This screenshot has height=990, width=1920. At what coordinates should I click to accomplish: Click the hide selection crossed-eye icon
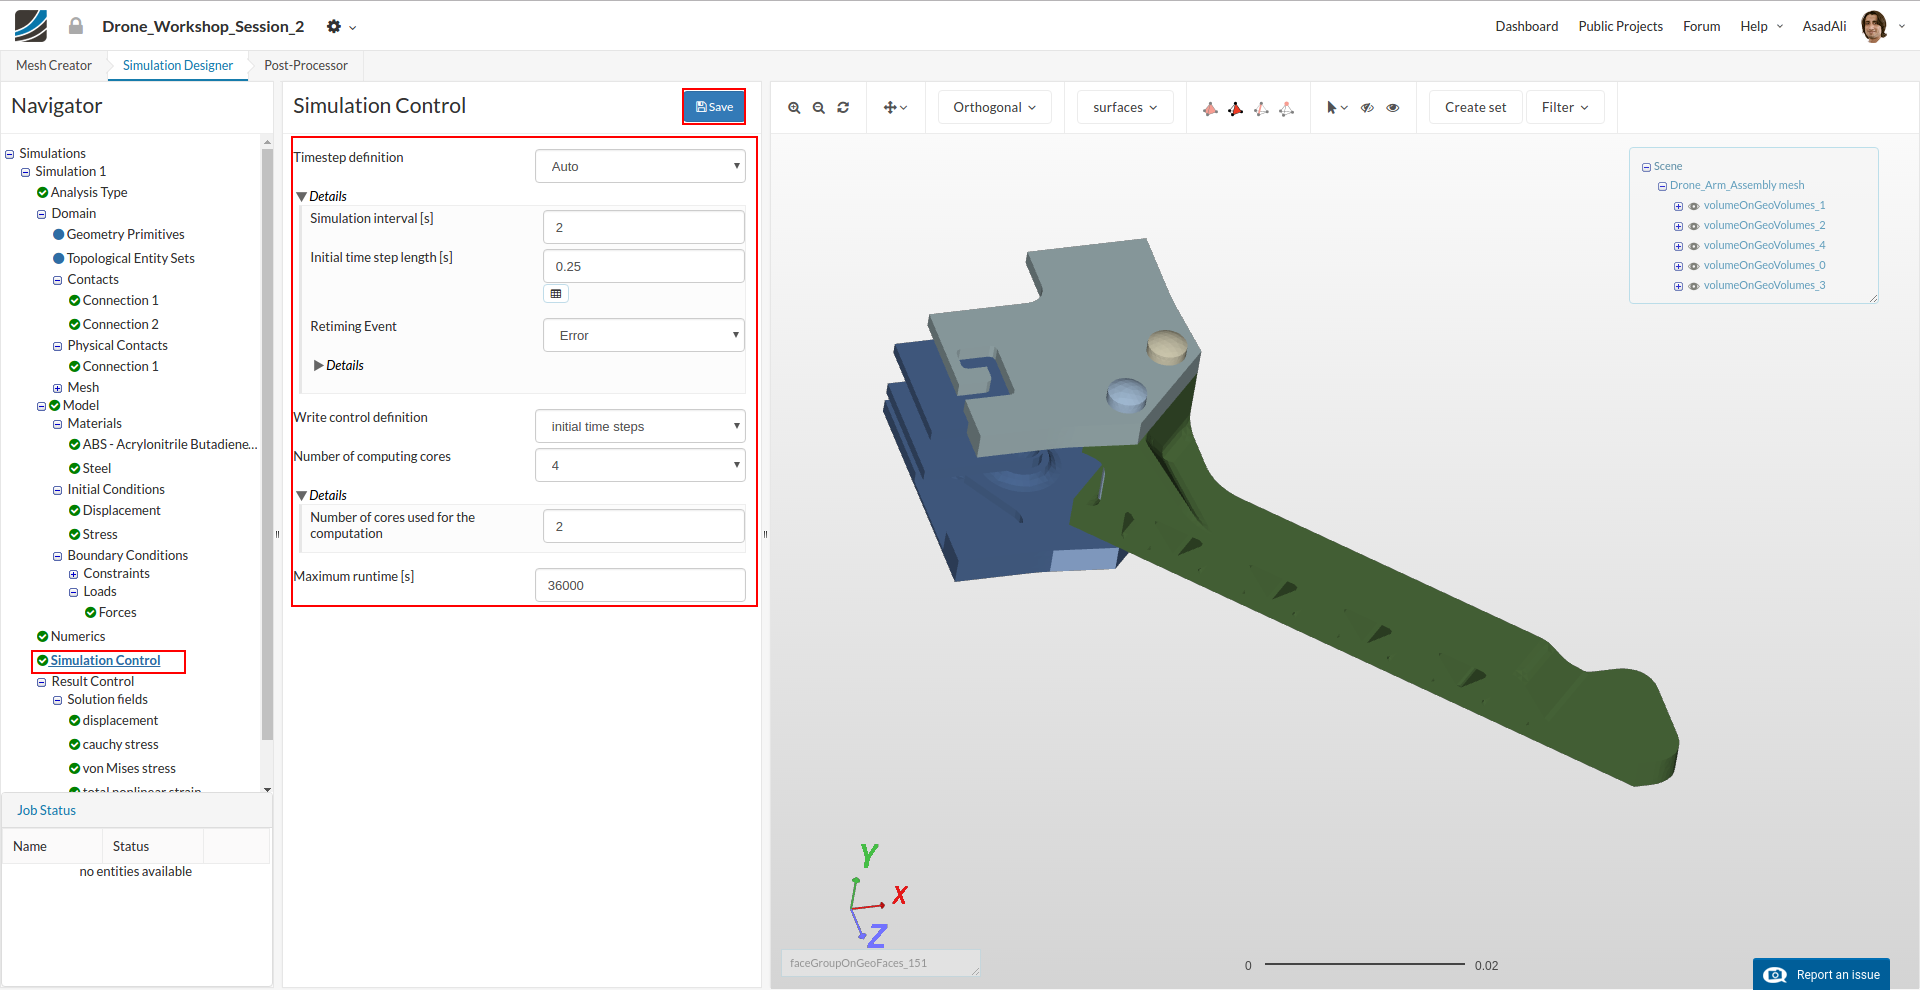(x=1367, y=108)
